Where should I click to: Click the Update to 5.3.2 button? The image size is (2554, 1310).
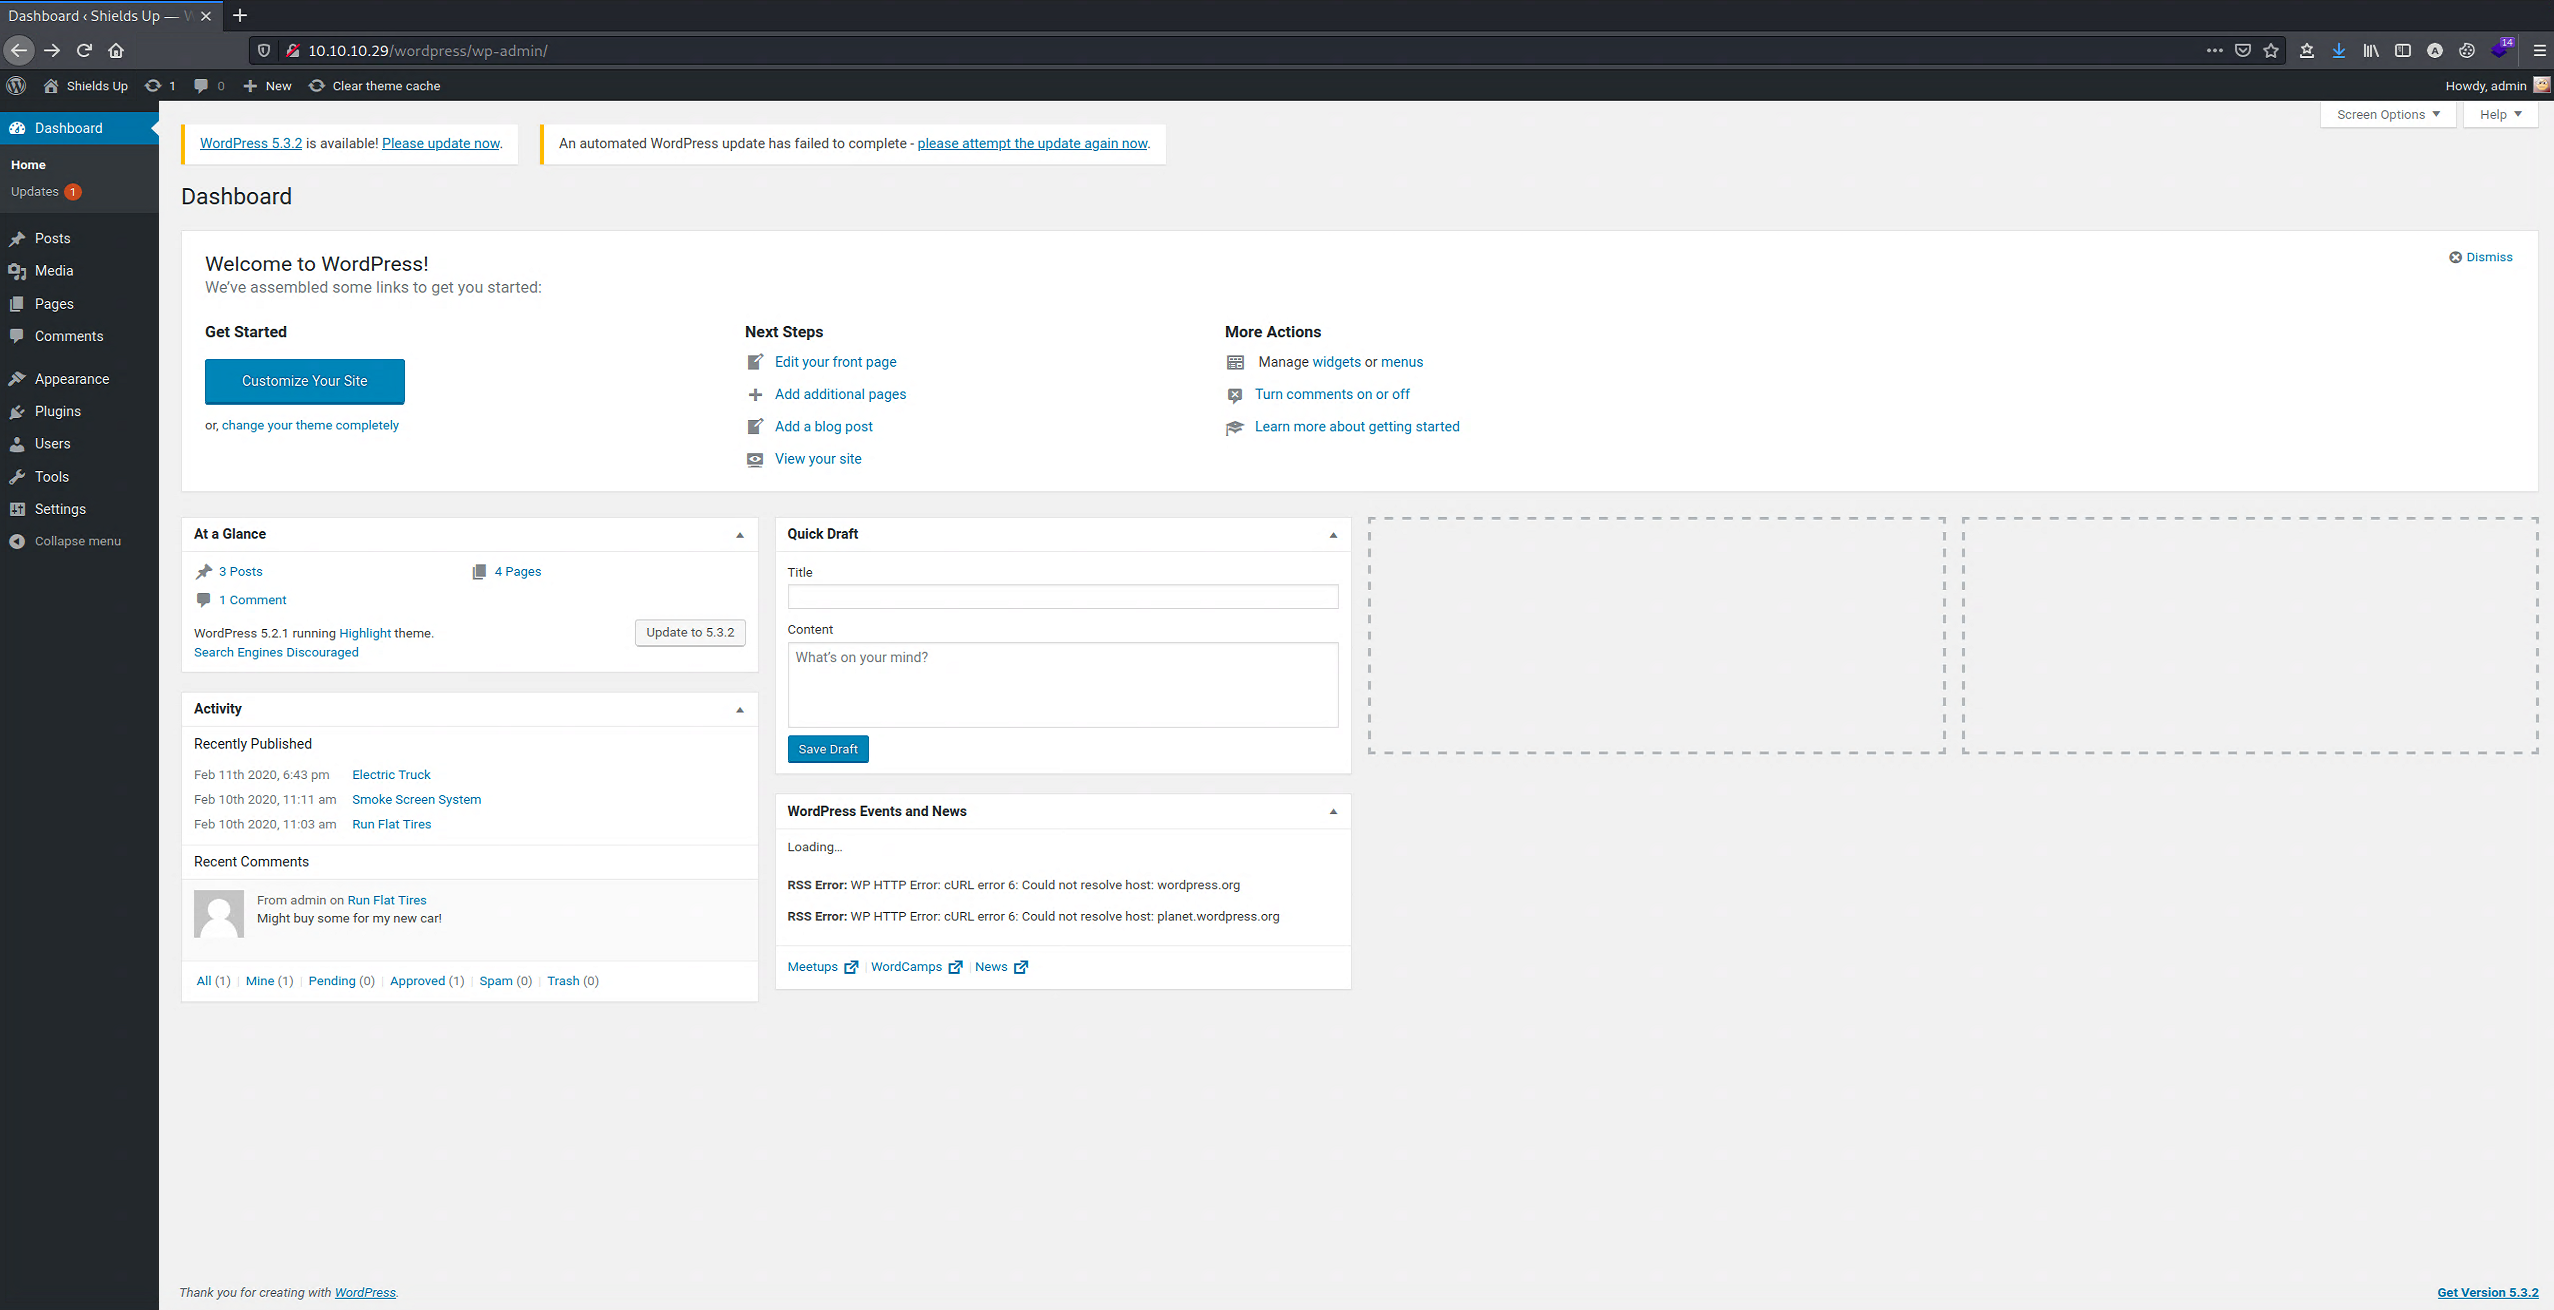[x=689, y=632]
